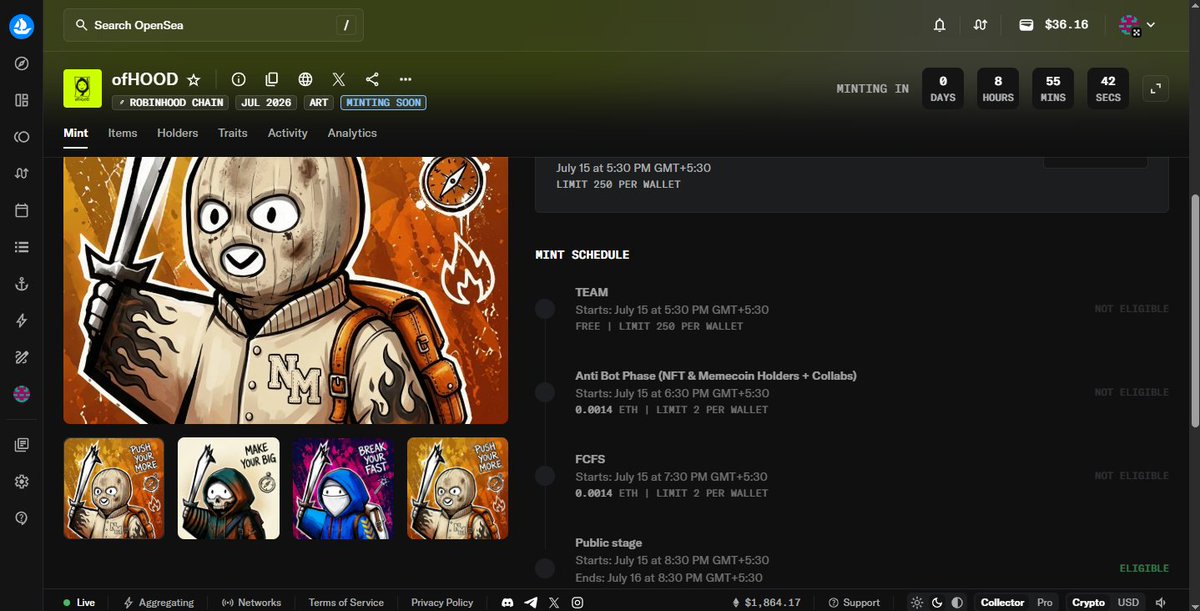Switch to the Activity tab
The height and width of the screenshot is (611, 1200).
point(288,133)
